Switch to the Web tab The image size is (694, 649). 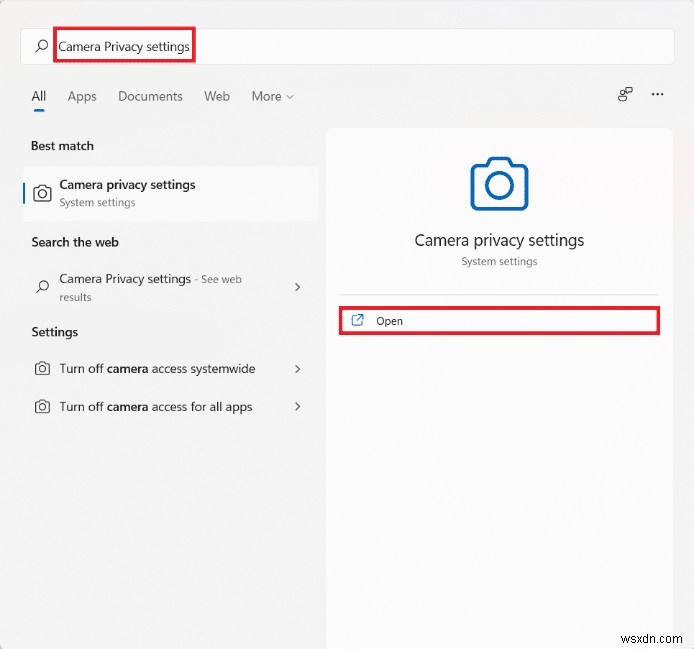point(217,96)
